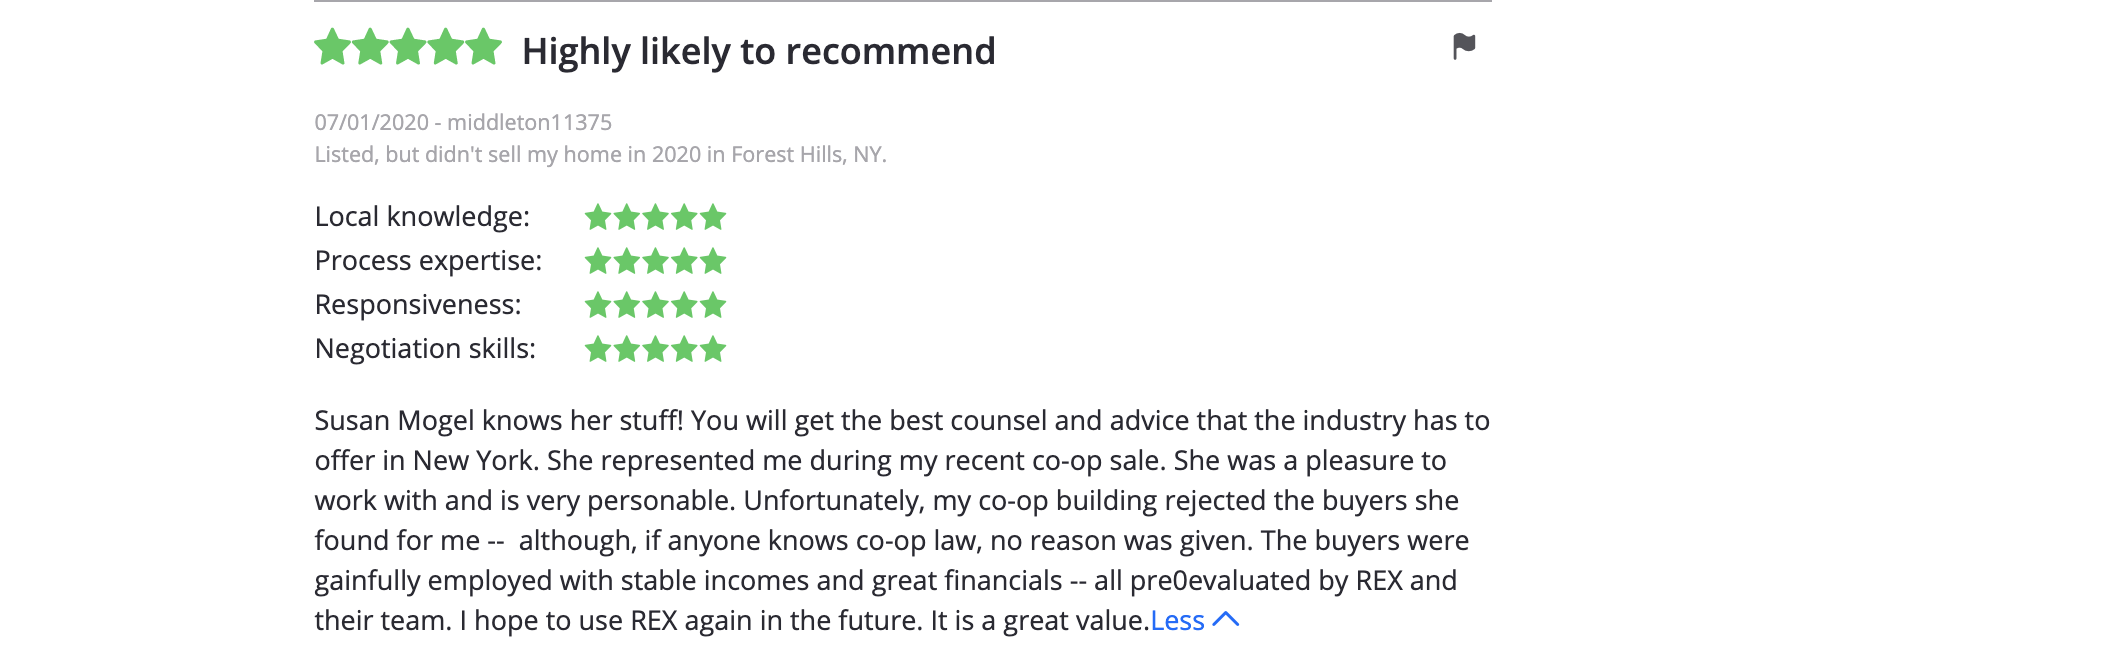The height and width of the screenshot is (668, 2116).
Task: Click the up chevron beside Less
Action: click(x=1226, y=620)
